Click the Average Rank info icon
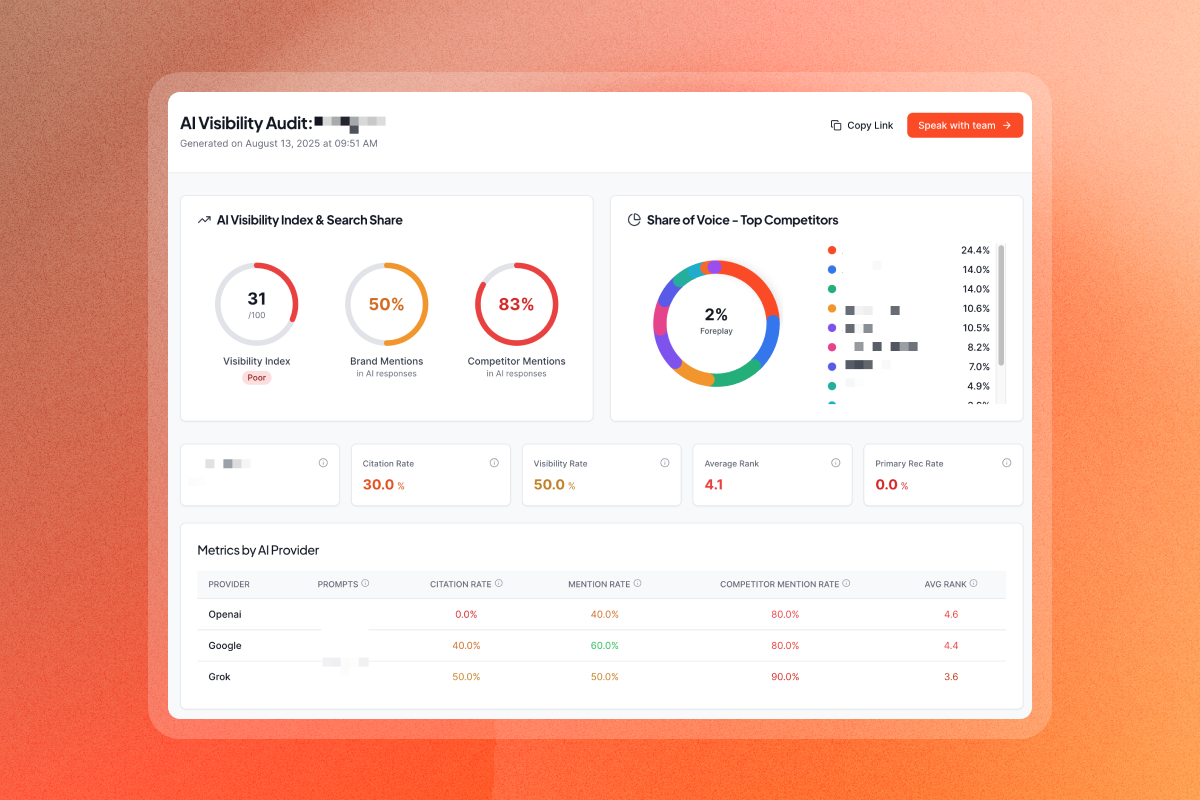The height and width of the screenshot is (800, 1200). click(836, 463)
